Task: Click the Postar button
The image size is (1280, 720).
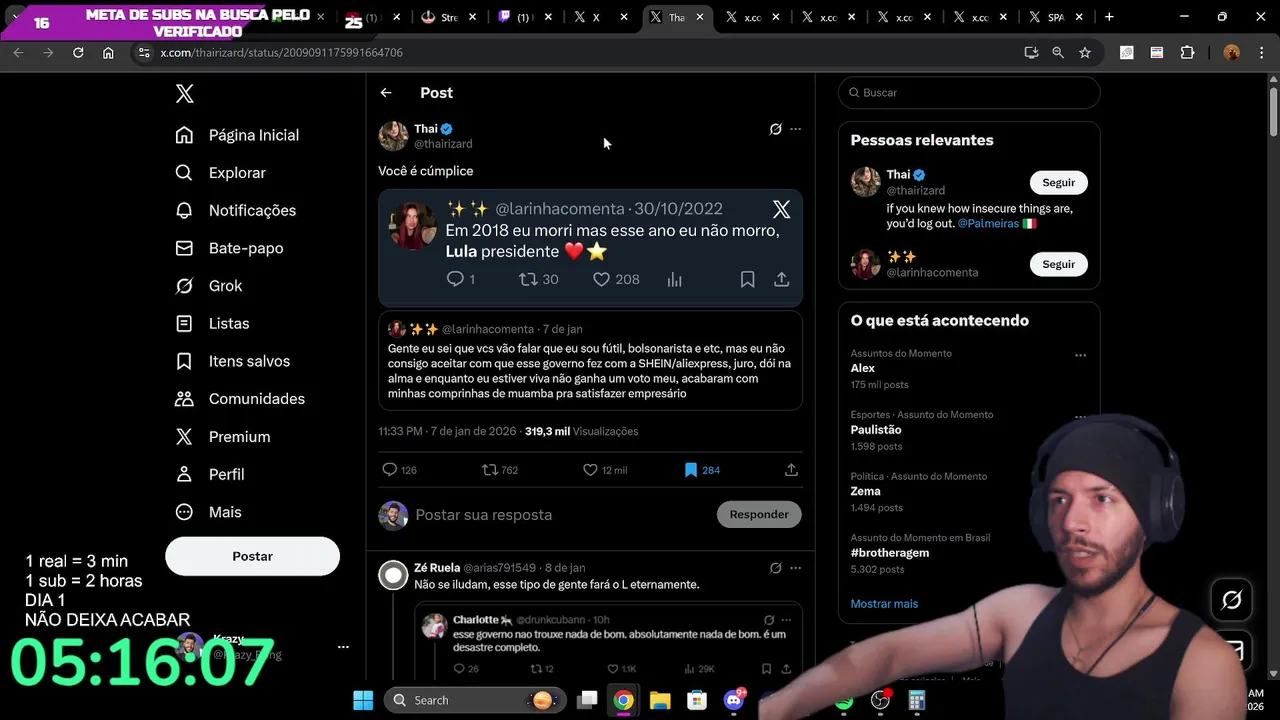Action: pos(252,556)
